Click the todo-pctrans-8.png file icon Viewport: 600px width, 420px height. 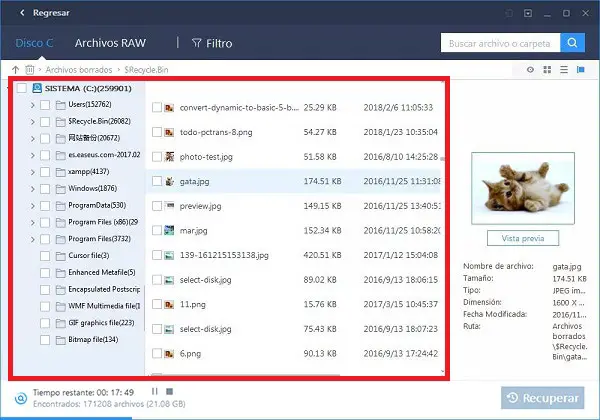coord(169,132)
